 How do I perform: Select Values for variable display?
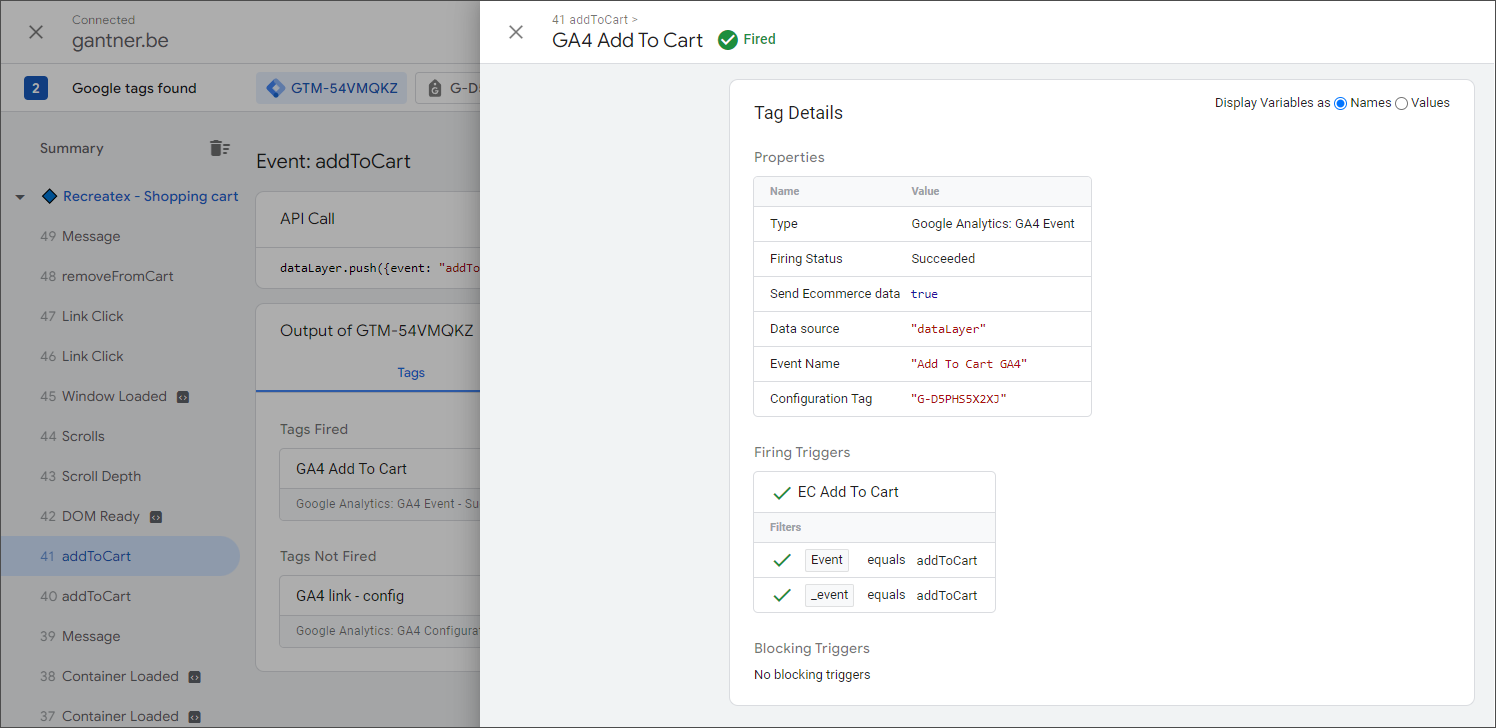(x=1401, y=103)
